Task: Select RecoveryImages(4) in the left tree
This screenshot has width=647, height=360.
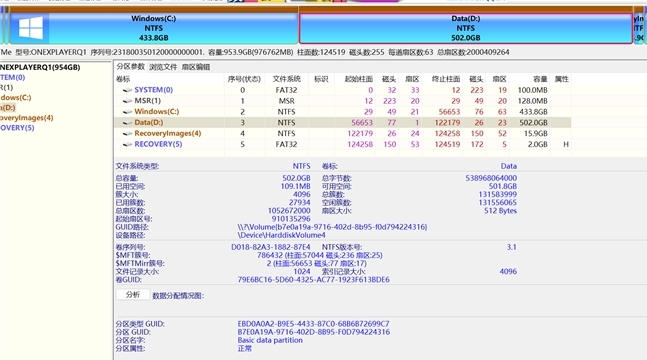Action: 27,118
